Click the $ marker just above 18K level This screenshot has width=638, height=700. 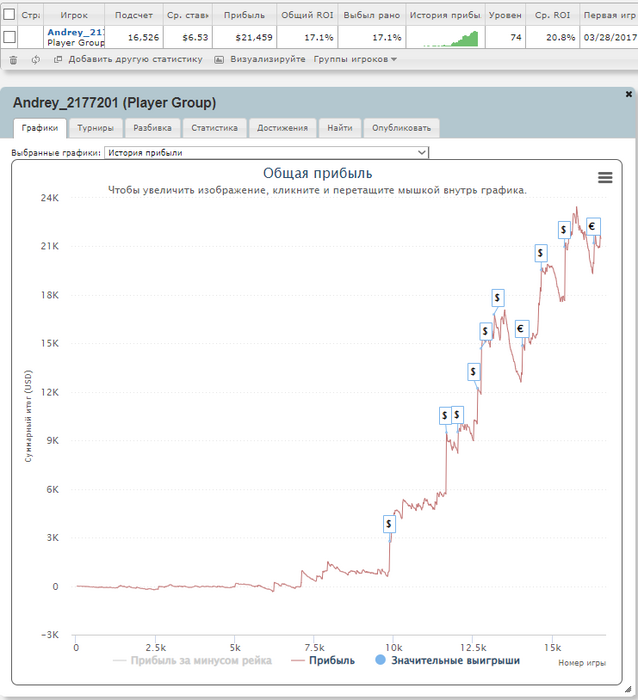(497, 297)
